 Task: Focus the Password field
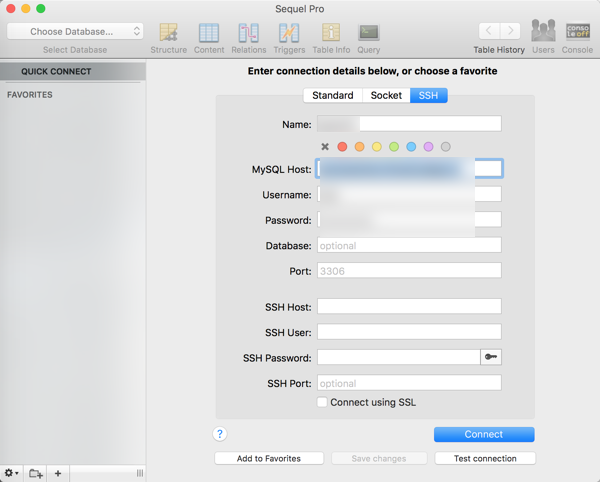409,220
